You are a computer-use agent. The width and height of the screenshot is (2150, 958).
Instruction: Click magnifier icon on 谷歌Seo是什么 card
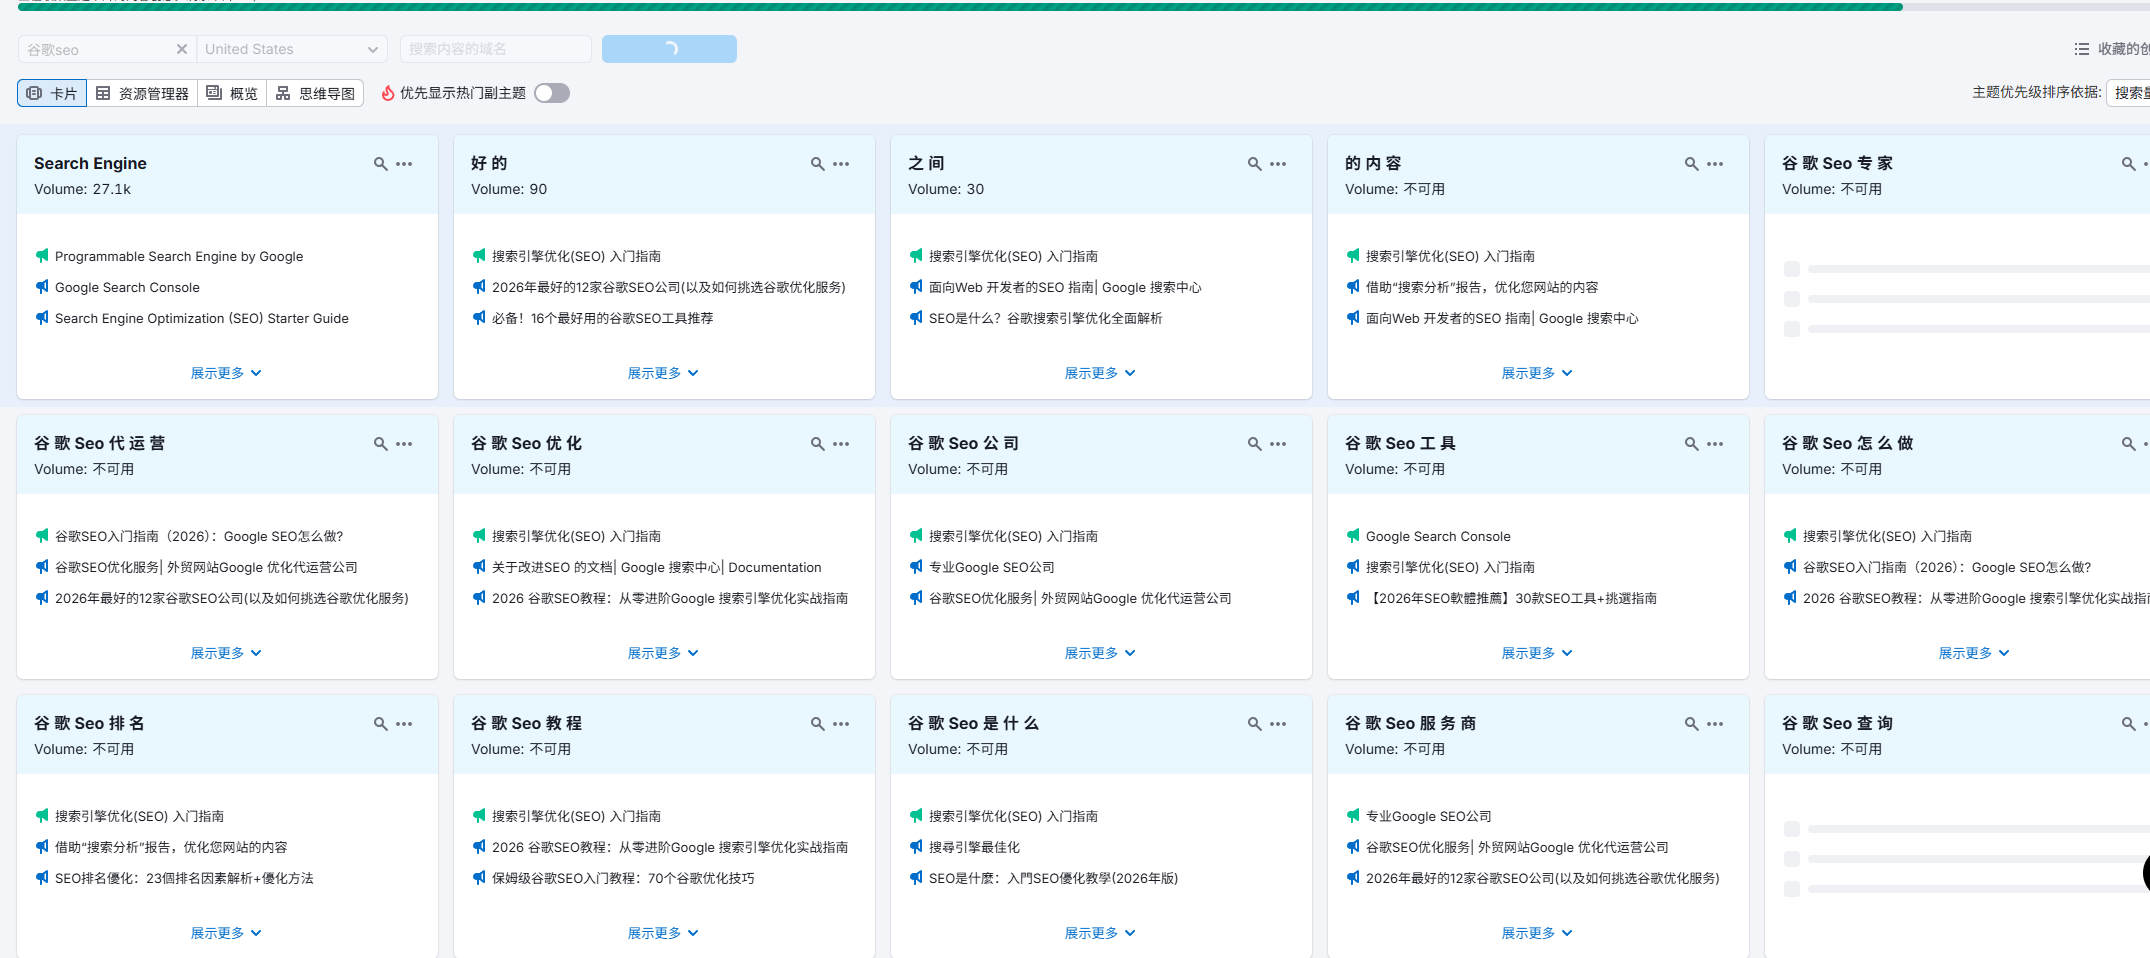pos(1255,724)
